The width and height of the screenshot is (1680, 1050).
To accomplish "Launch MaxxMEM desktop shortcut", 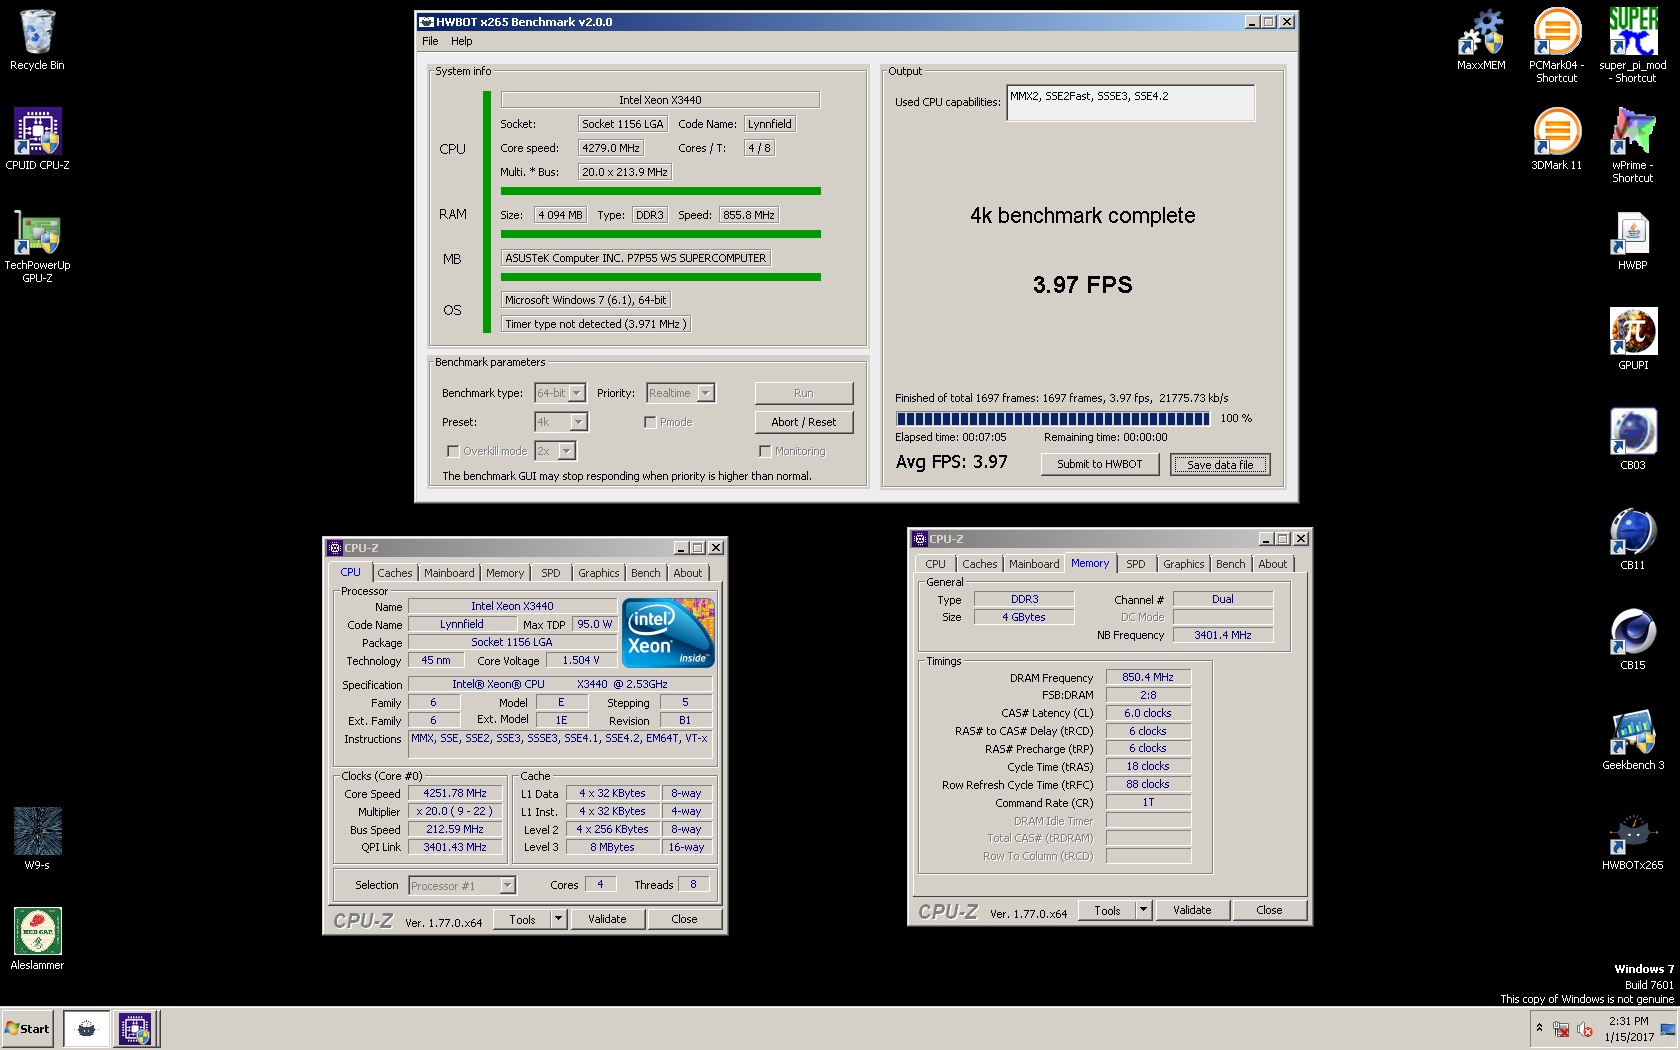I will [1481, 40].
